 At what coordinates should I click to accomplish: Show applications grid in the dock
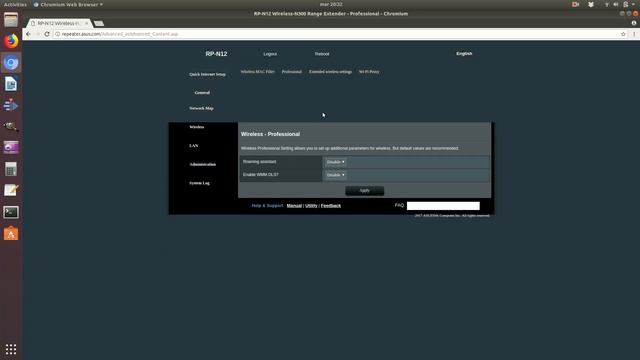(x=11, y=349)
